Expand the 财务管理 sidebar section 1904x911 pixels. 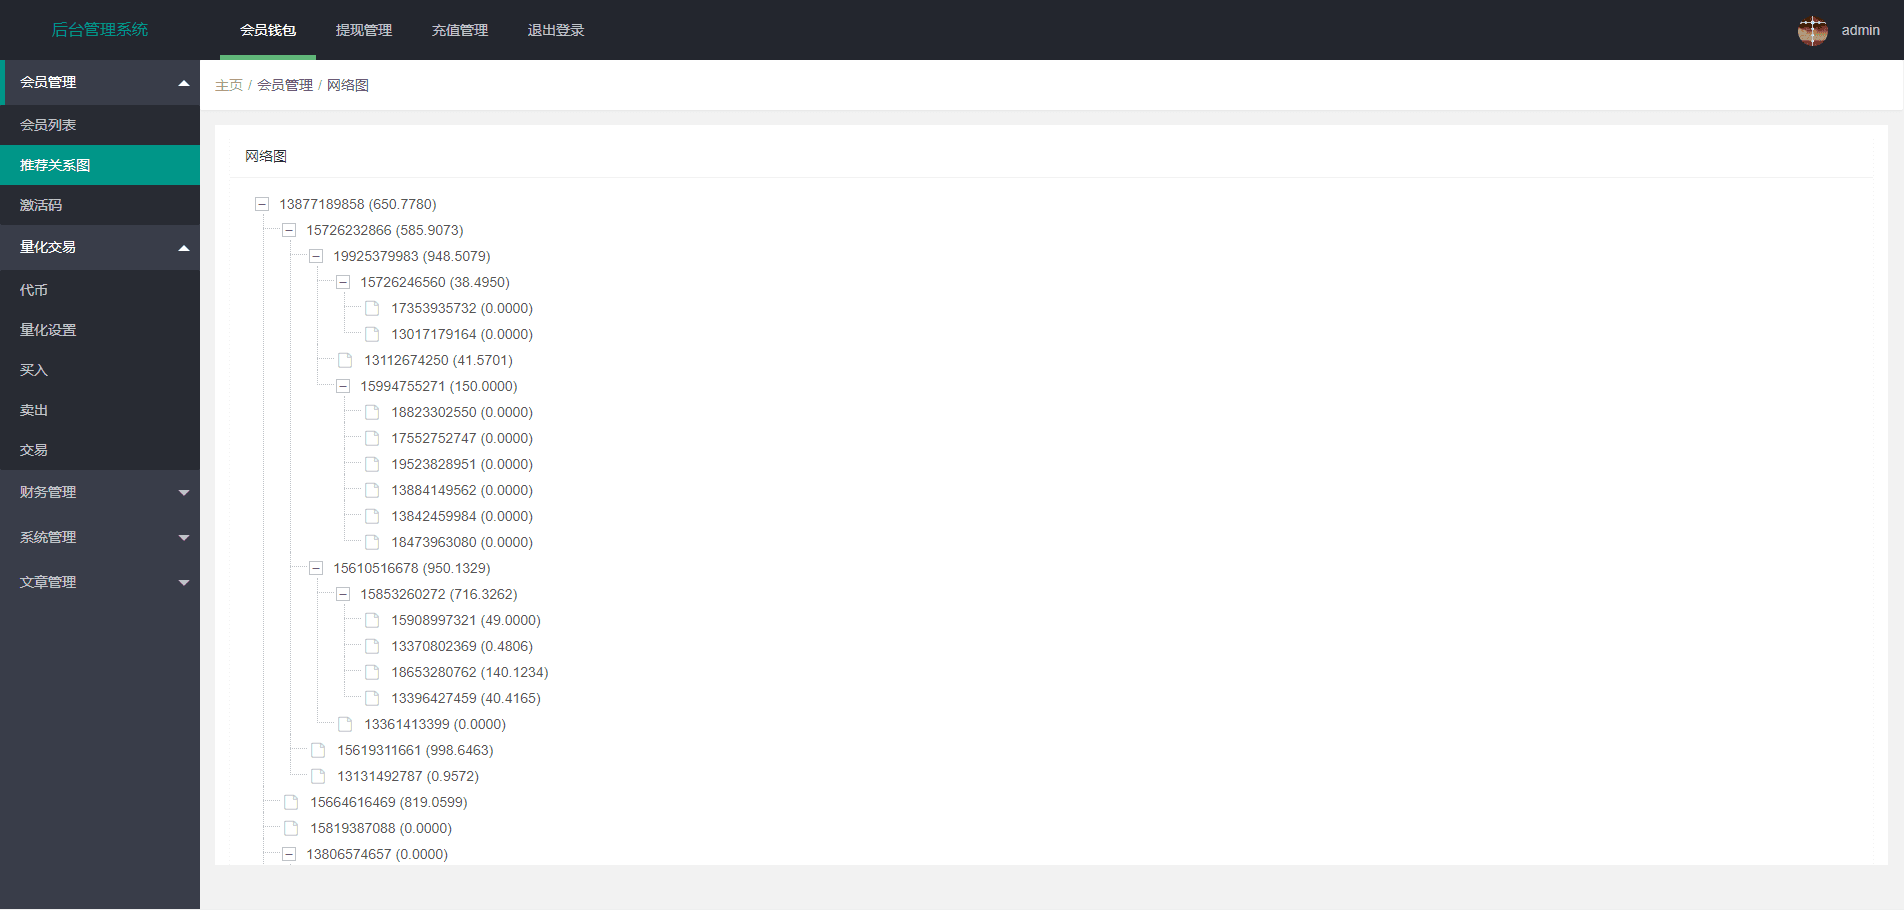tap(100, 492)
